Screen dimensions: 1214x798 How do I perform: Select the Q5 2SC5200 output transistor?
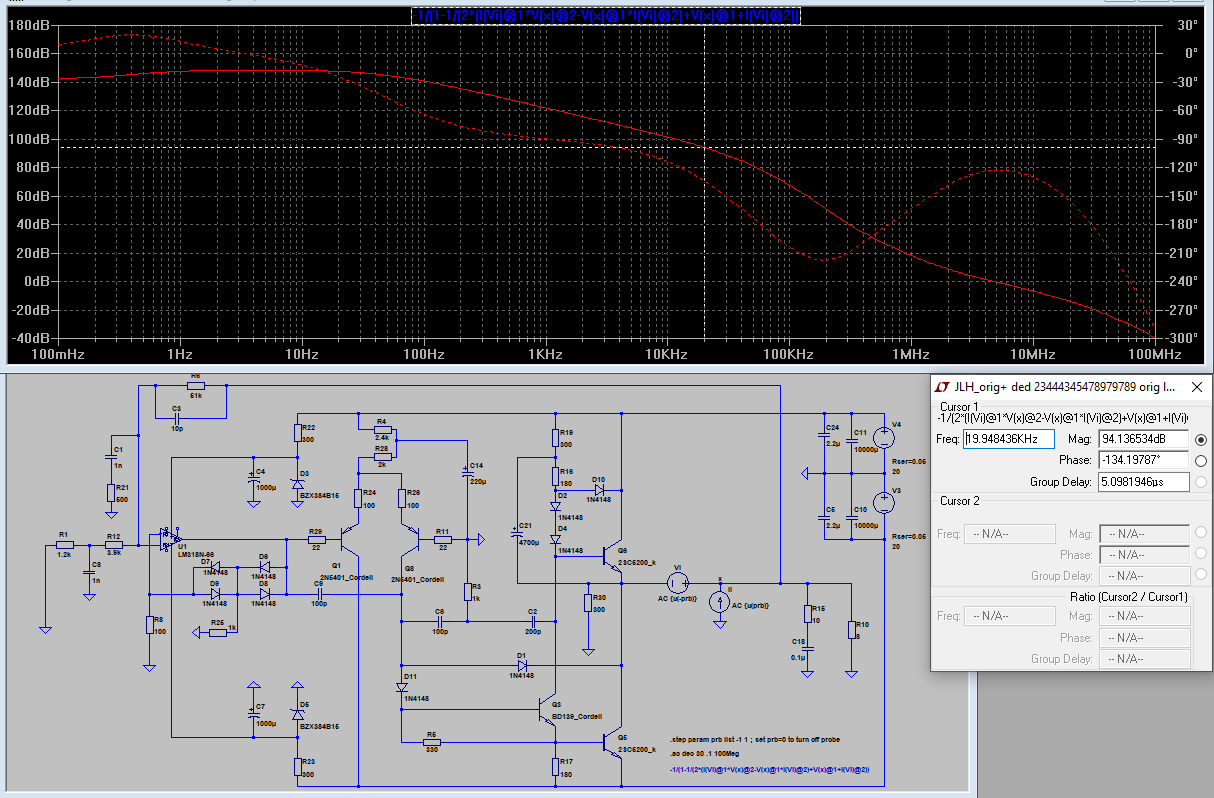click(x=612, y=741)
